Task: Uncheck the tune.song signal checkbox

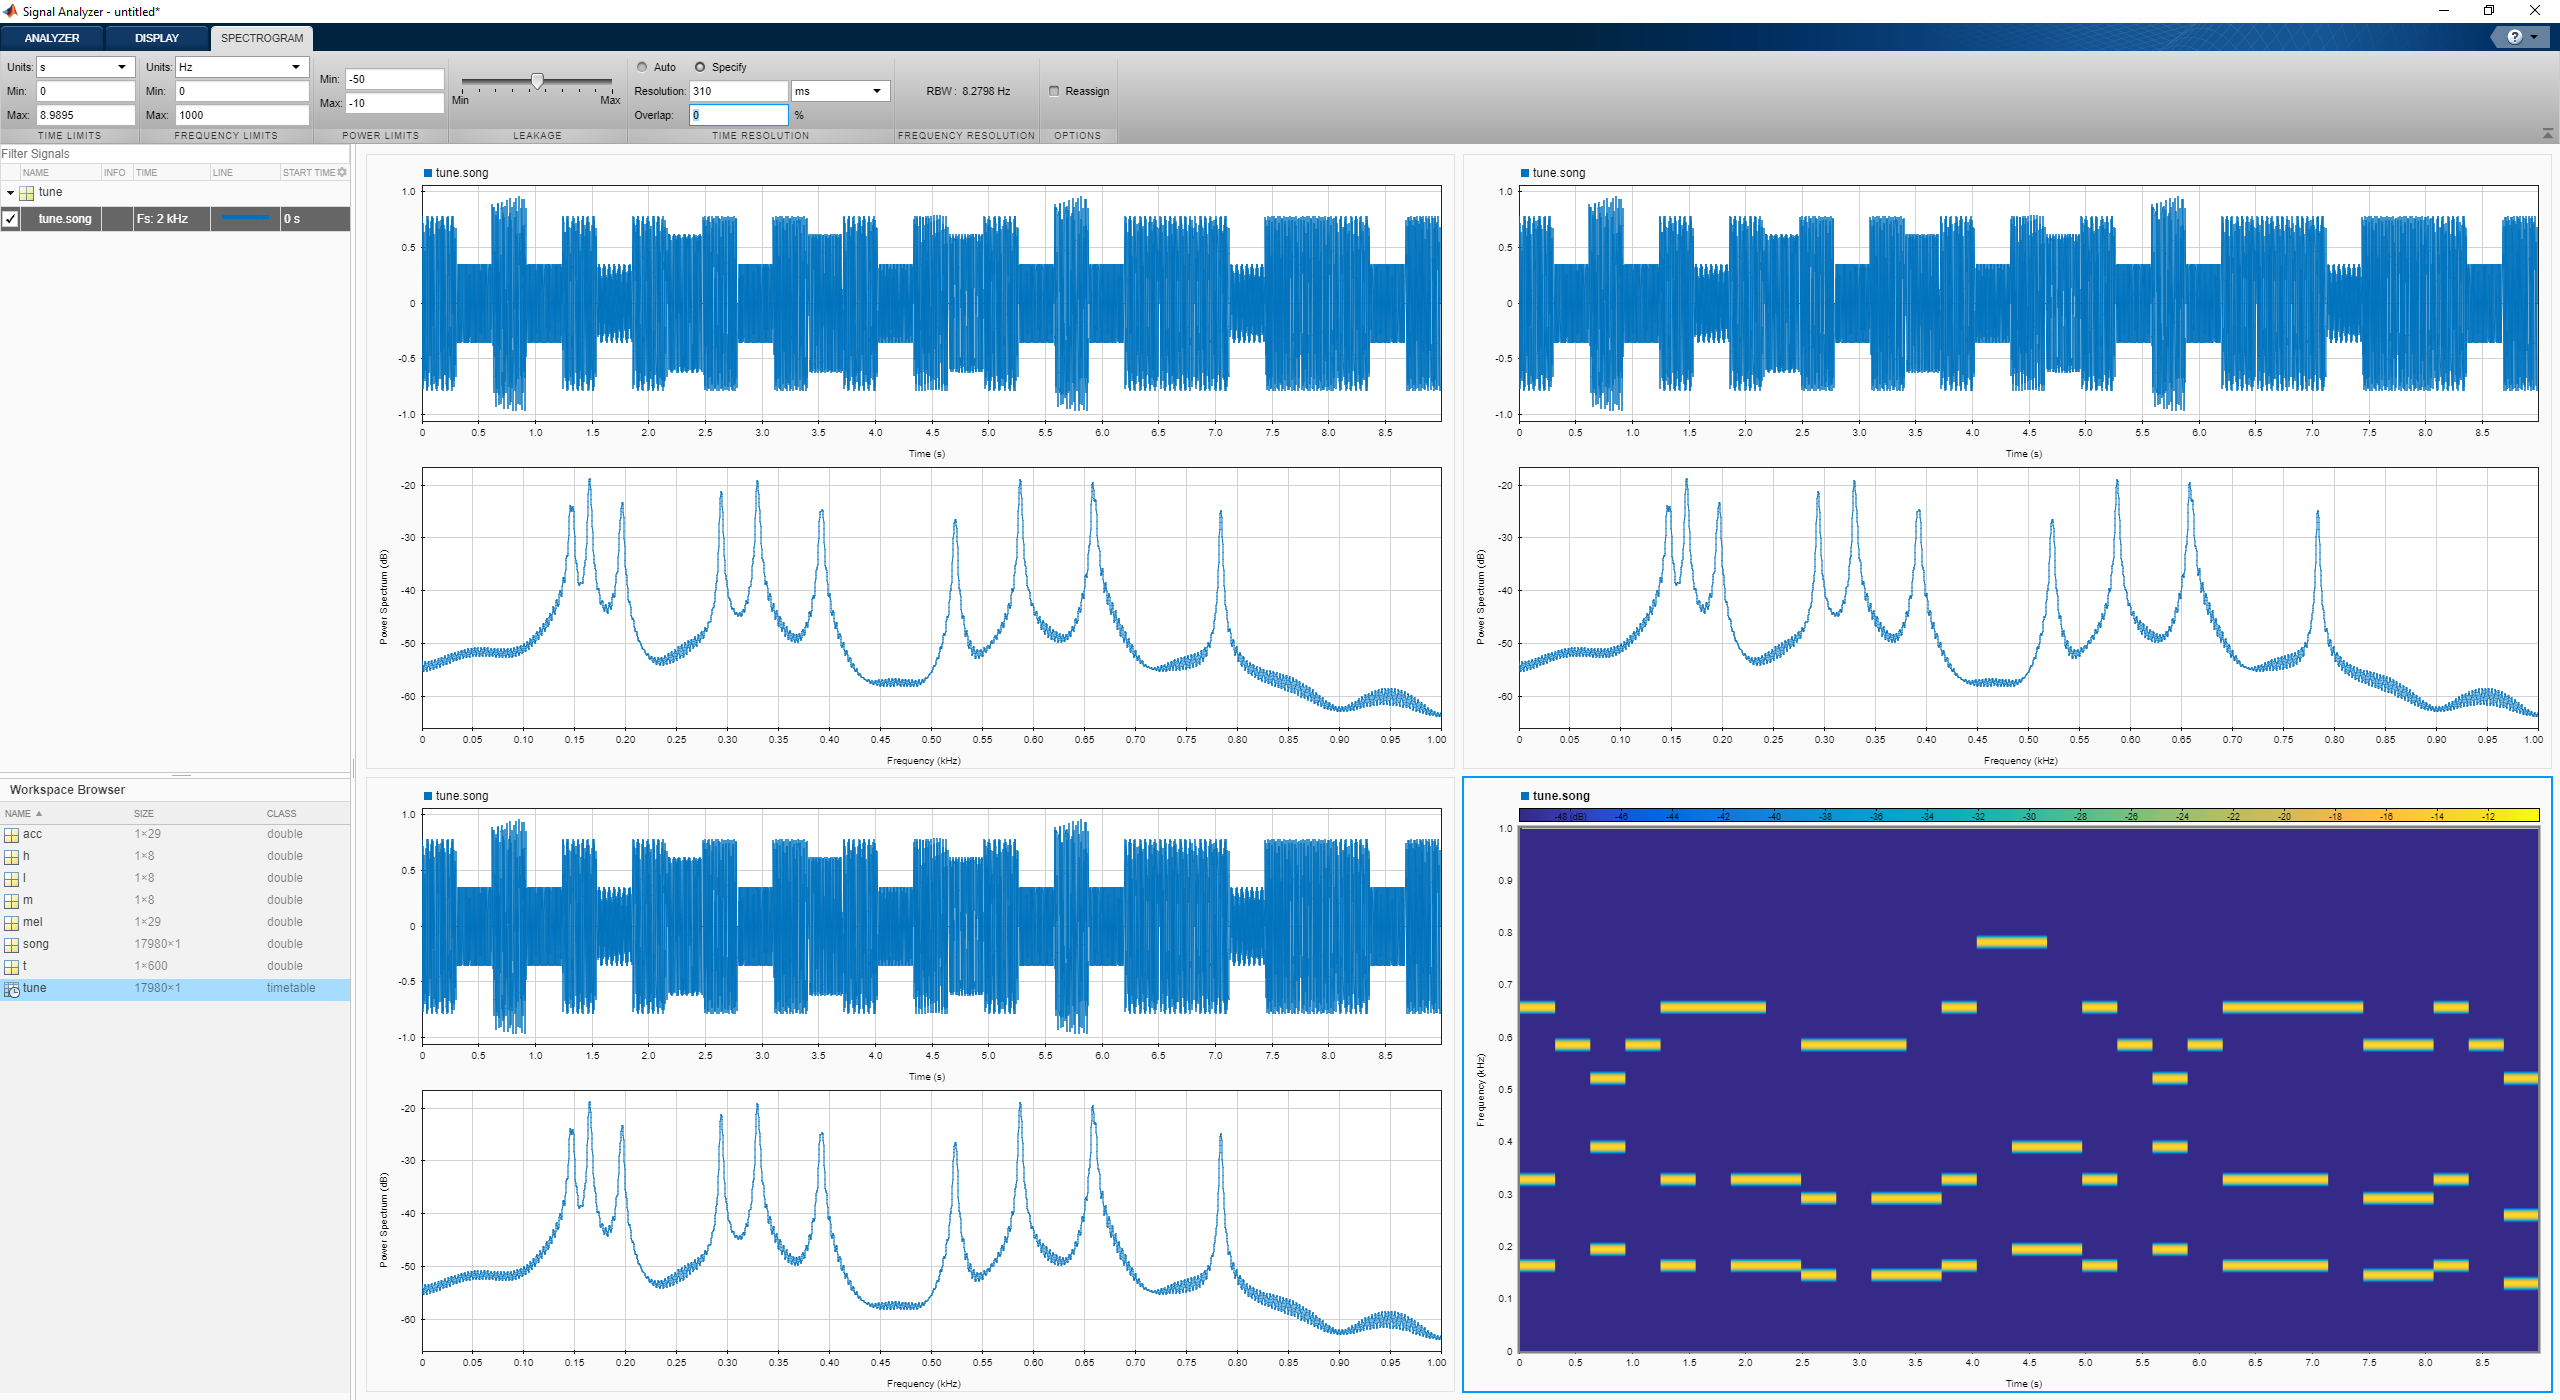Action: click(x=11, y=219)
